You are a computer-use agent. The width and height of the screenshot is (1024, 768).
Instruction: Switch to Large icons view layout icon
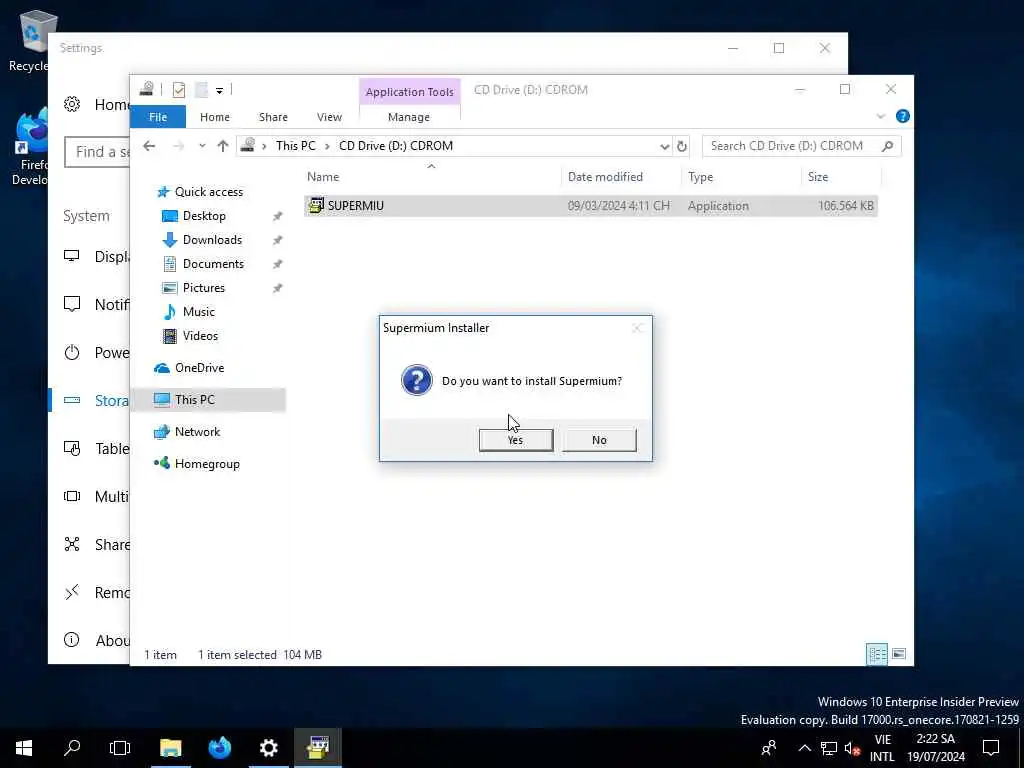coord(899,654)
